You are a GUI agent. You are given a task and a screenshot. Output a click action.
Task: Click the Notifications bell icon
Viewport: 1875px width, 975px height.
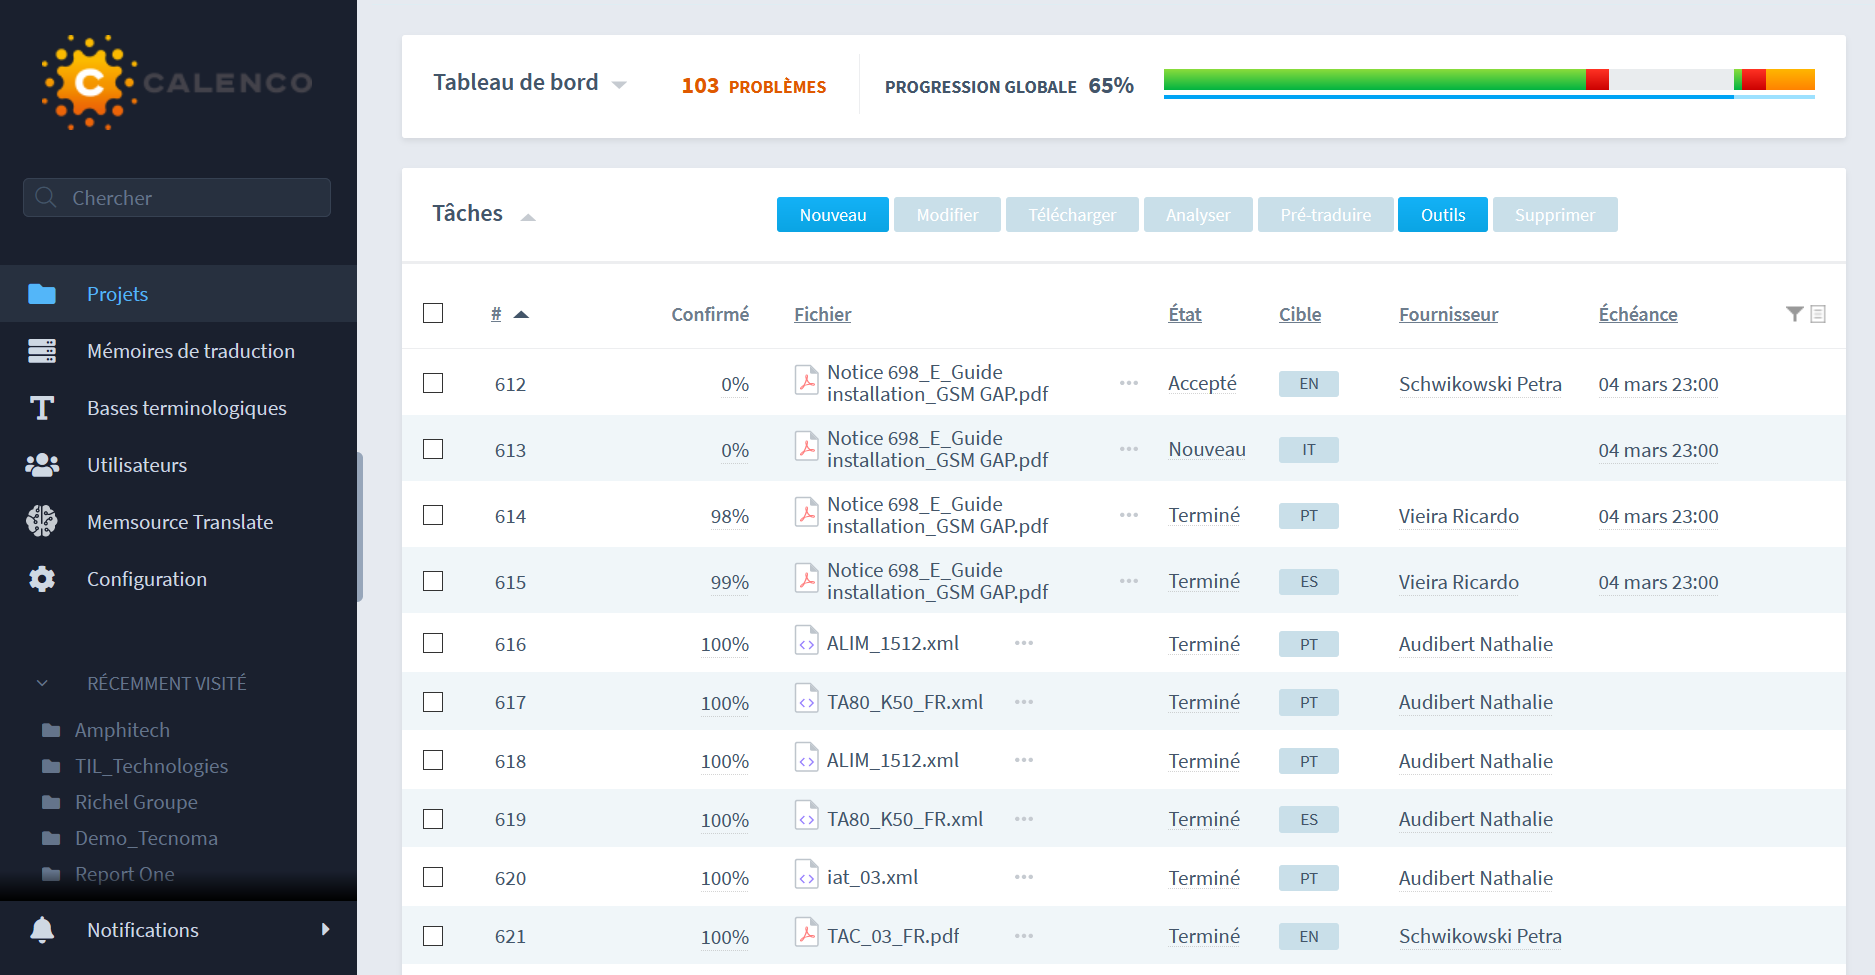point(42,930)
